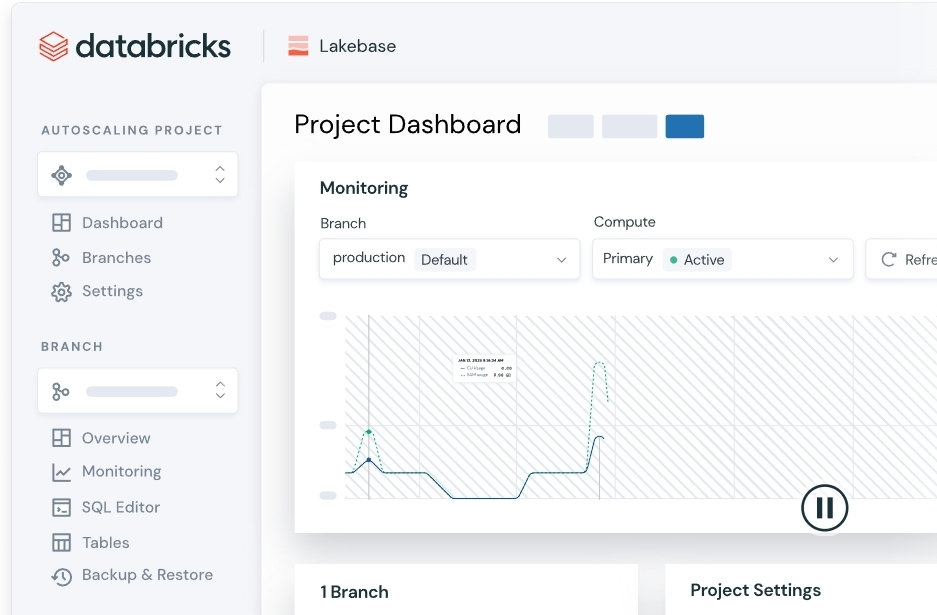
Task: Click the Tables icon in sidebar
Action: (x=61, y=543)
